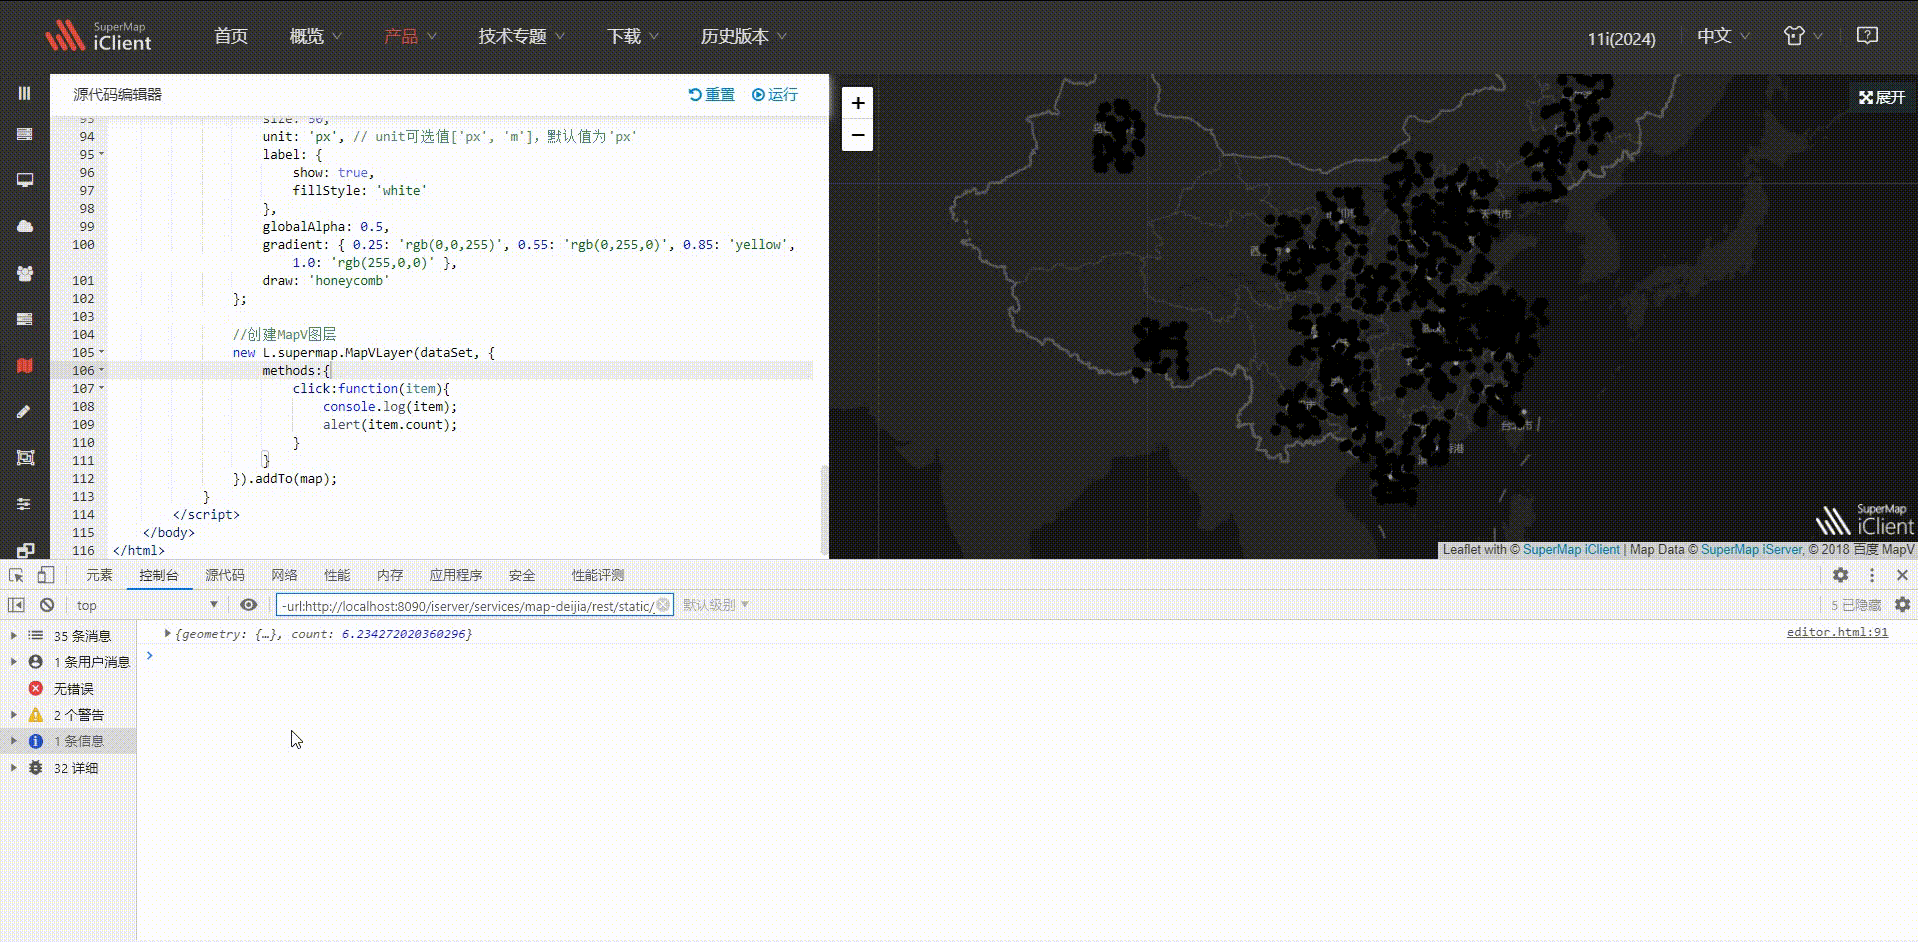The height and width of the screenshot is (942, 1918).
Task: Toggle the console sidebar panel icon
Action: pos(14,604)
